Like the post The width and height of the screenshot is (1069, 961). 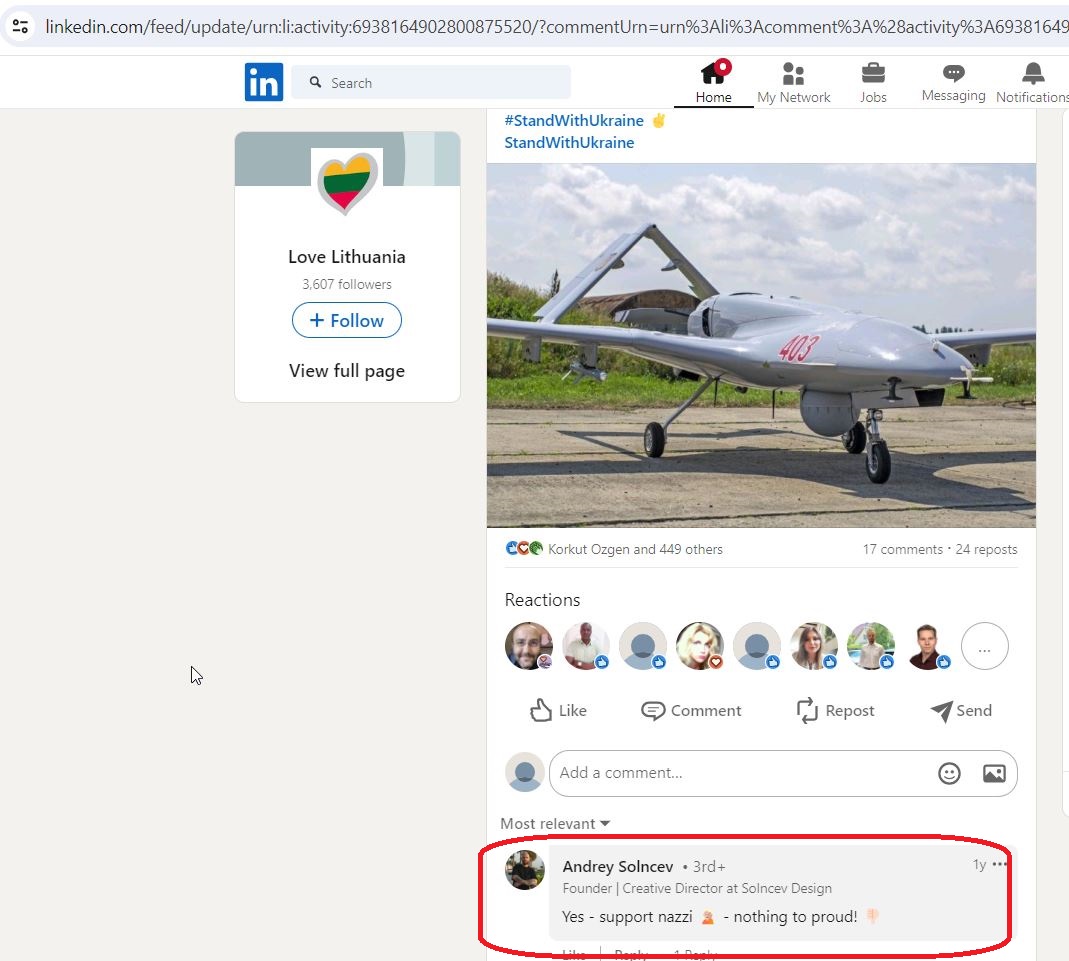pyautogui.click(x=558, y=711)
